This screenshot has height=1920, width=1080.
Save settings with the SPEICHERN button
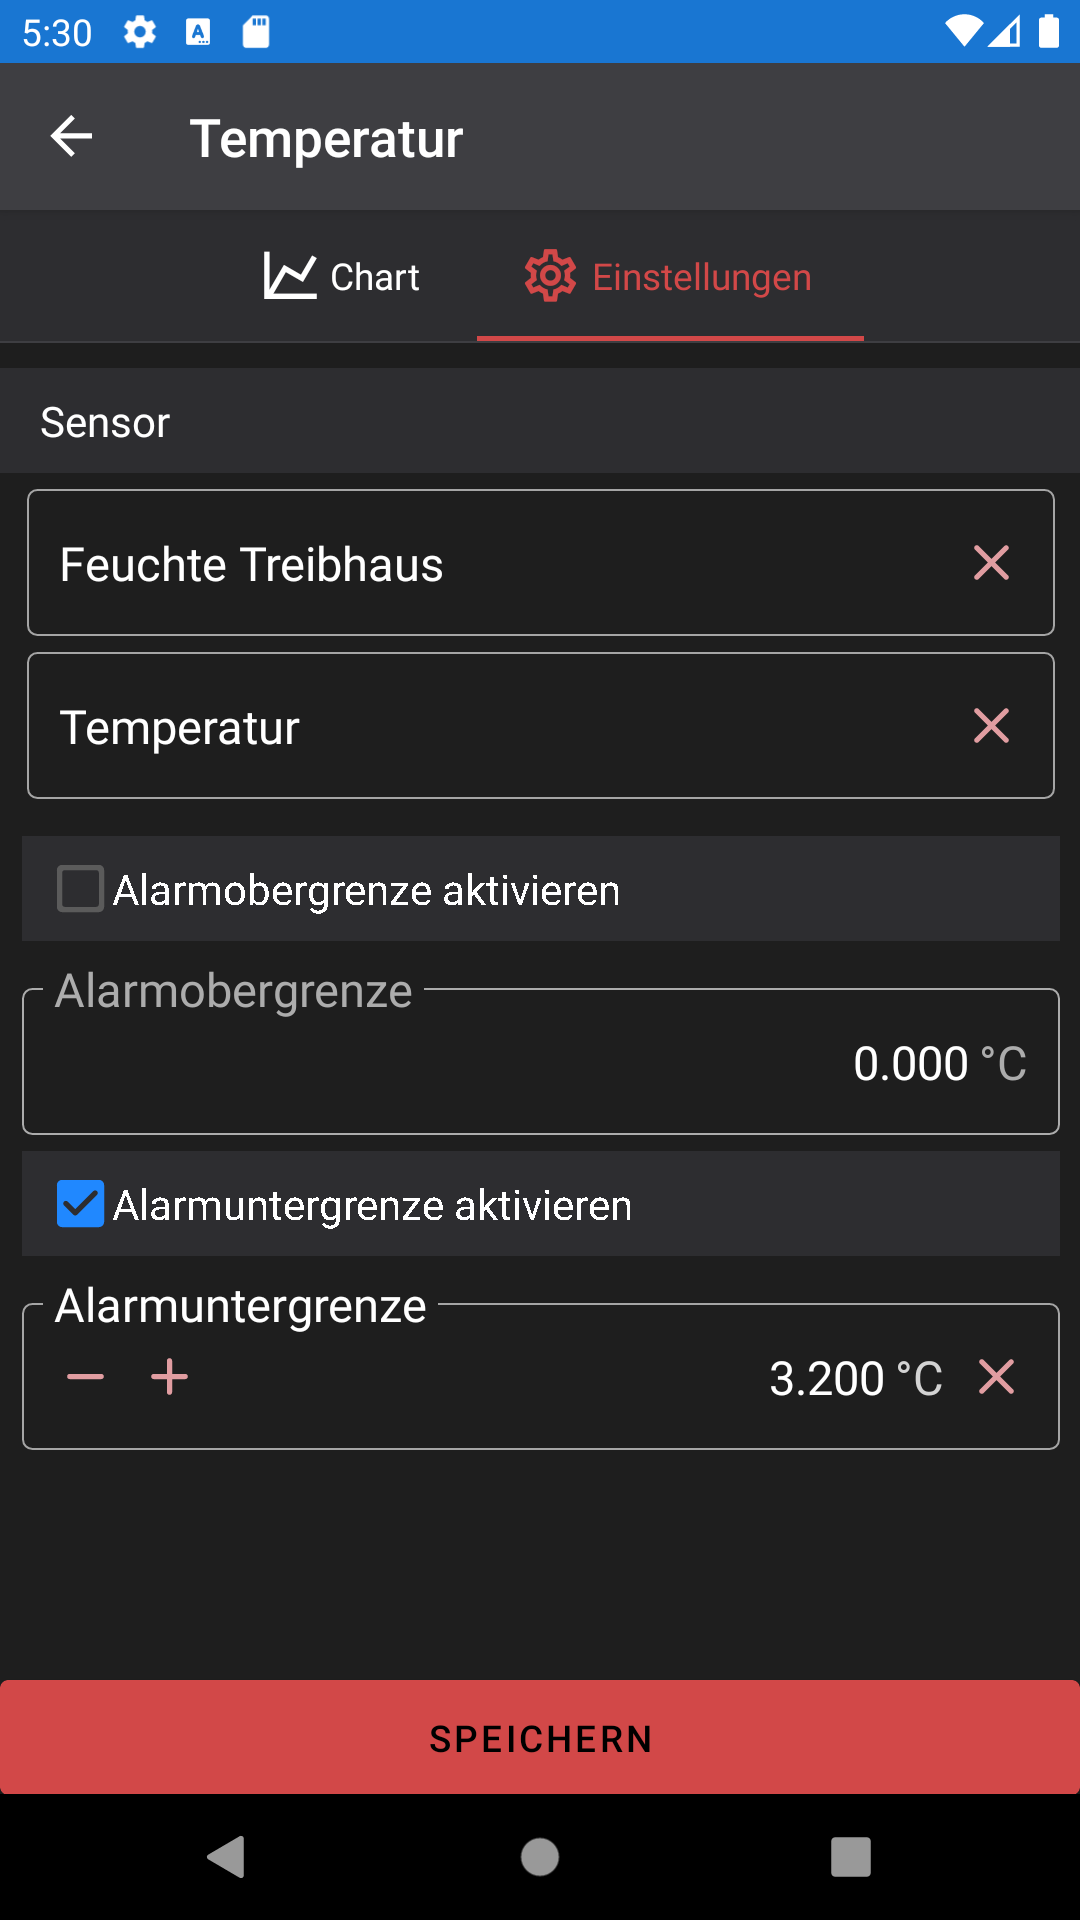[540, 1737]
